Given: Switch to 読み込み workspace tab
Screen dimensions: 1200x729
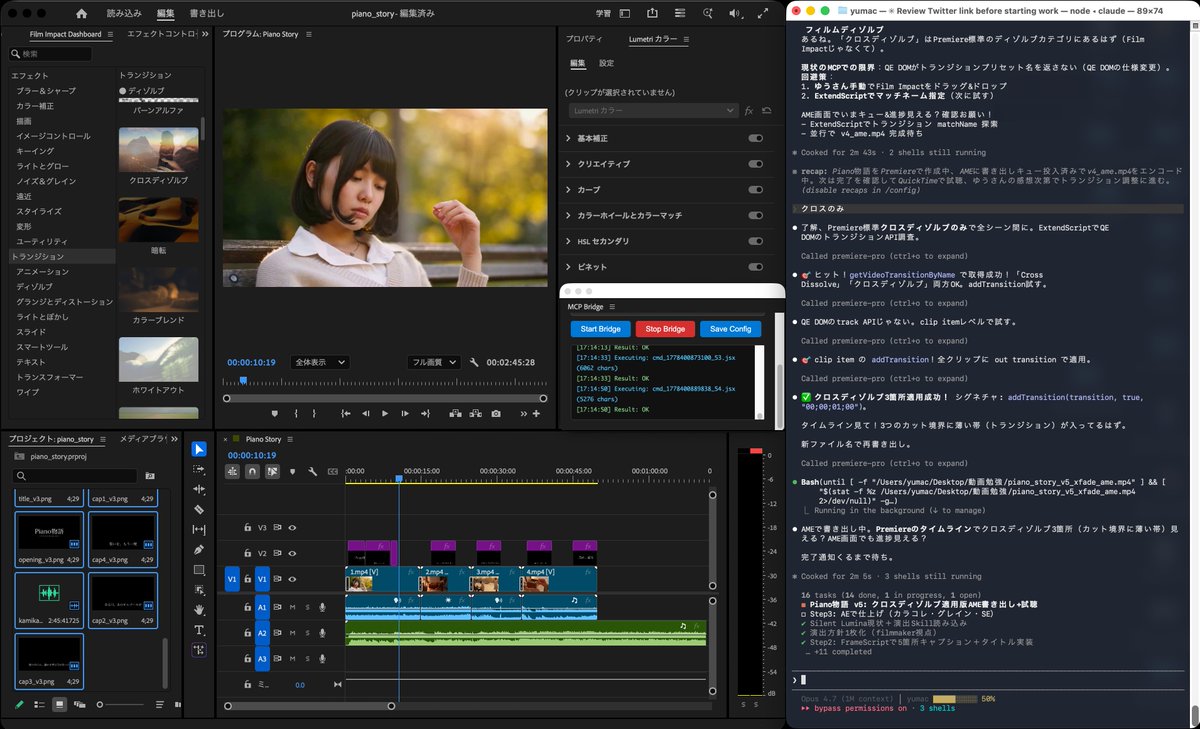Looking at the screenshot, I should [x=124, y=14].
